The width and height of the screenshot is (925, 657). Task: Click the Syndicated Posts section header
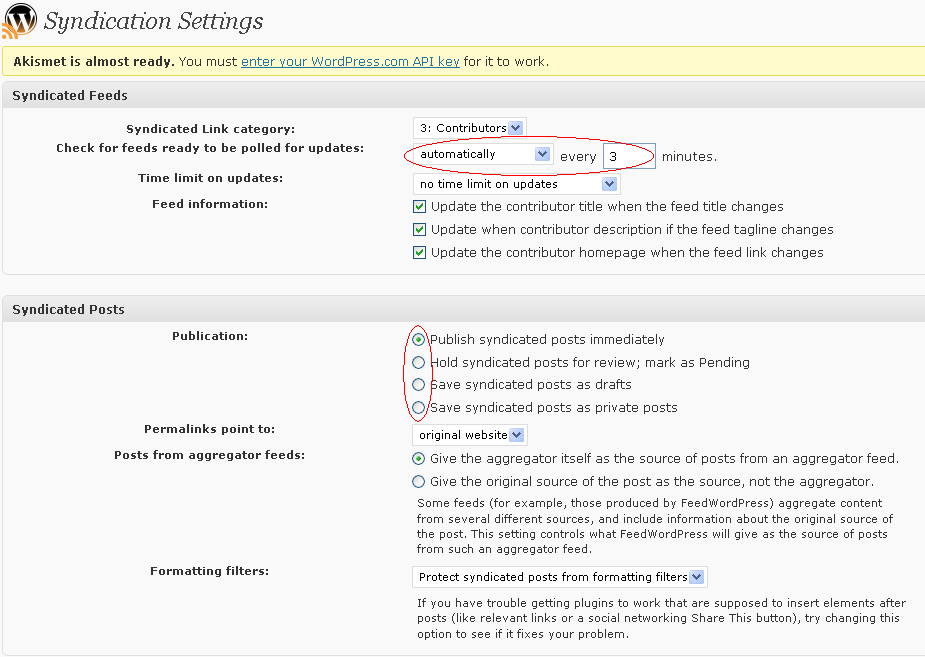tap(68, 310)
